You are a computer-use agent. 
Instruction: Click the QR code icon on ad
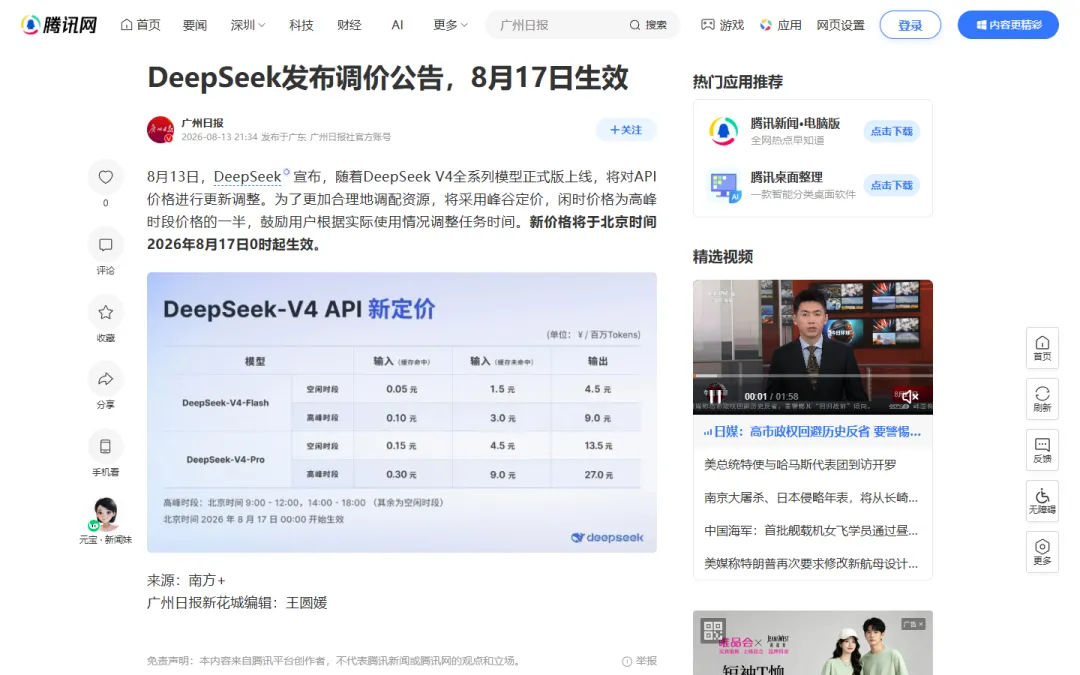click(x=713, y=630)
